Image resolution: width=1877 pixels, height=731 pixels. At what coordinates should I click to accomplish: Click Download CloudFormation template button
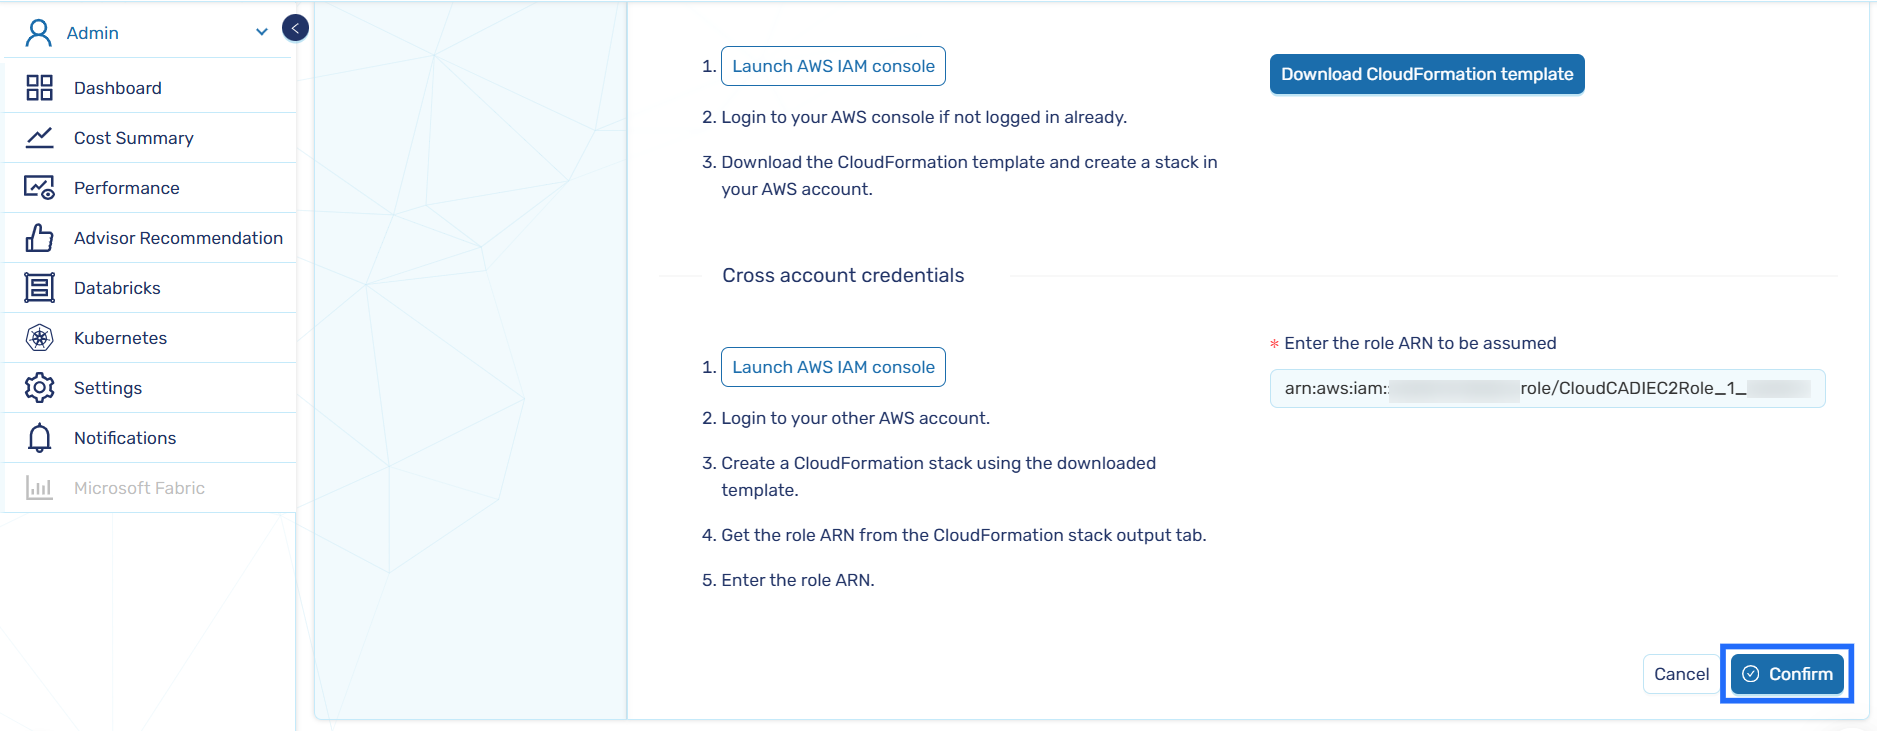[x=1427, y=74]
